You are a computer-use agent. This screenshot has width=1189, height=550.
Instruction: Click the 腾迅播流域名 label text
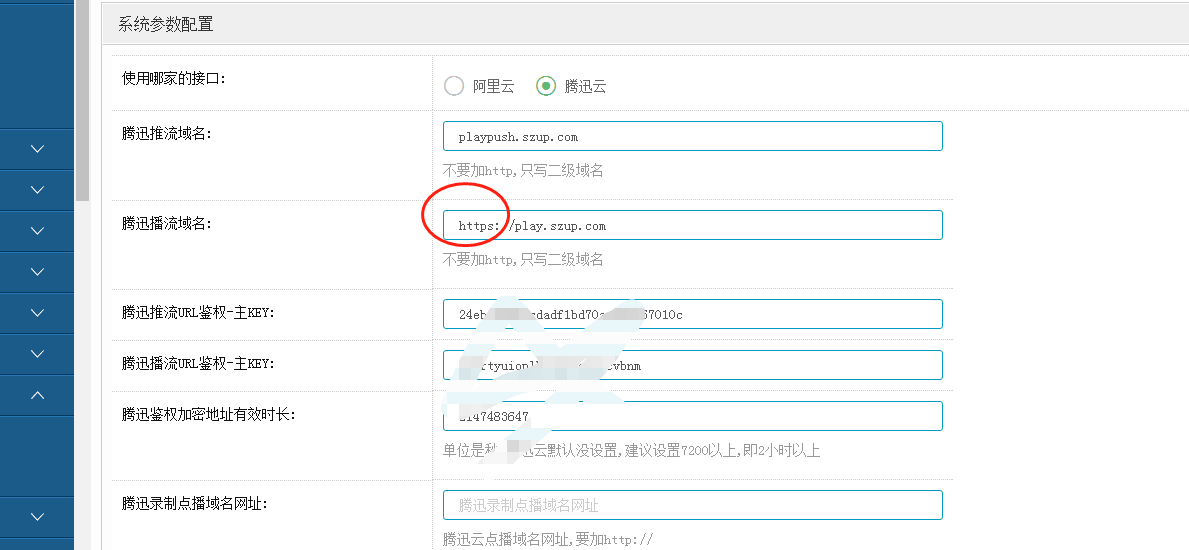point(167,224)
